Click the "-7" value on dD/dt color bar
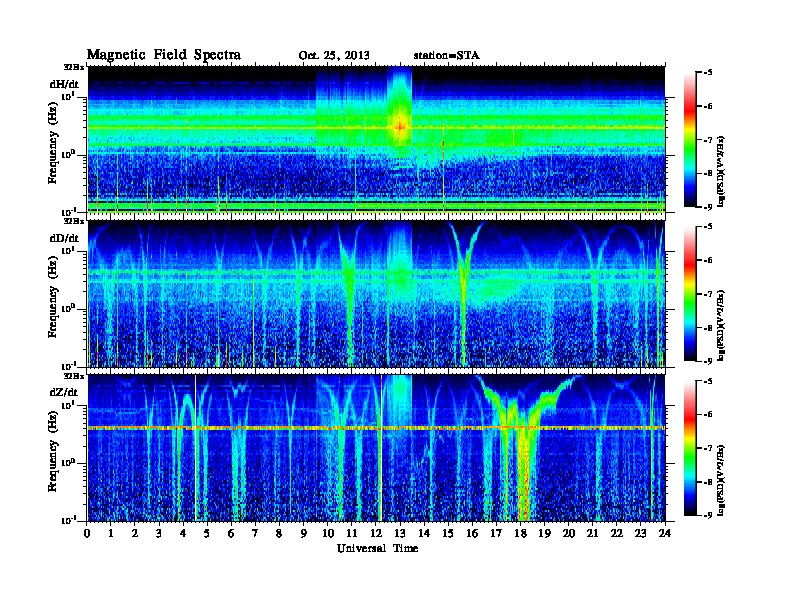792x612 pixels. pyautogui.click(x=708, y=294)
